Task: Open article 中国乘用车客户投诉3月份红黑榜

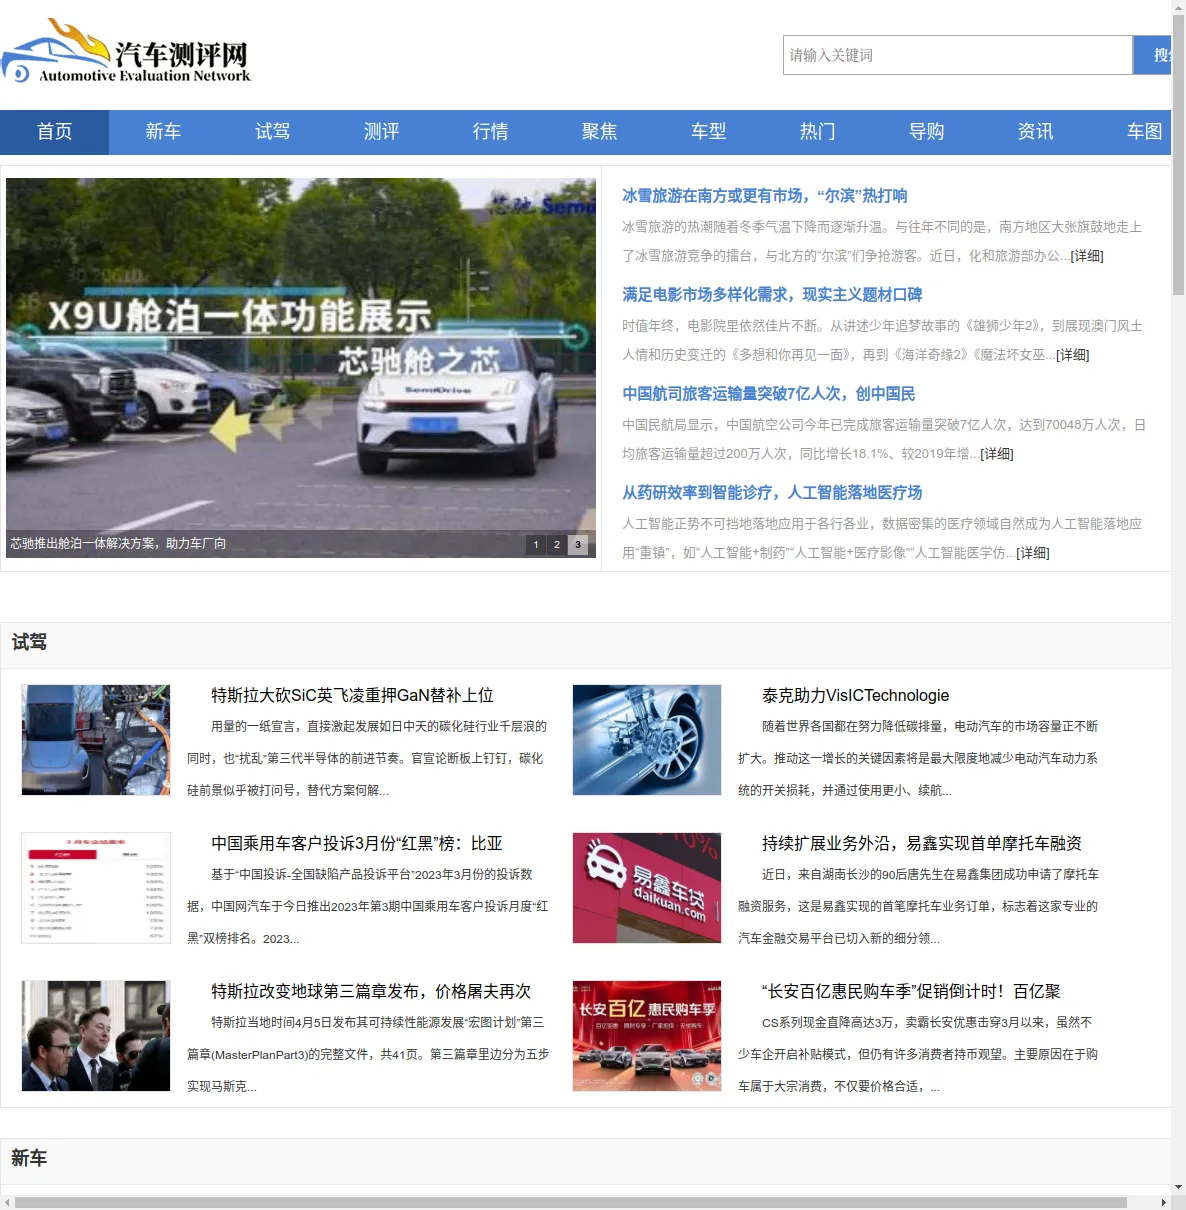Action: click(357, 844)
